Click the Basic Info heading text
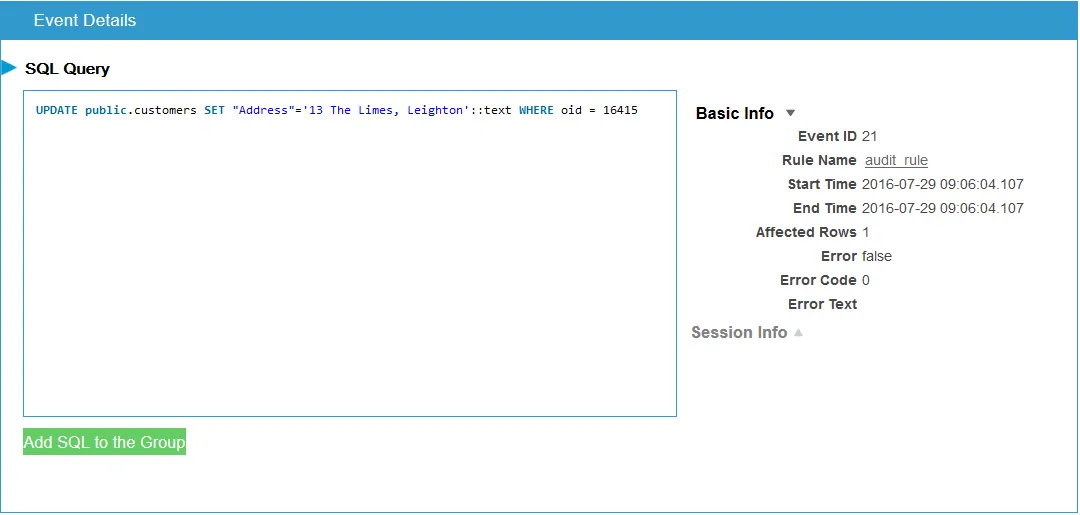1080x515 pixels. point(734,113)
